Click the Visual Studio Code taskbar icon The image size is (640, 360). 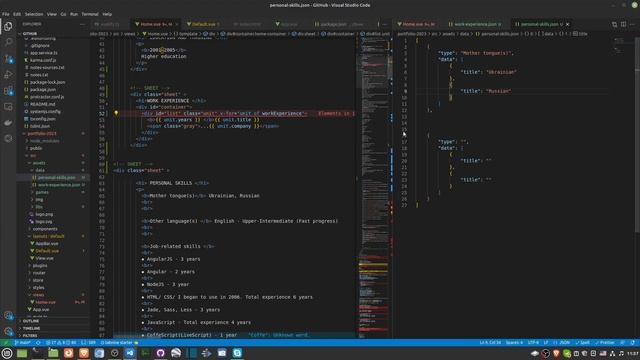pos(130,353)
